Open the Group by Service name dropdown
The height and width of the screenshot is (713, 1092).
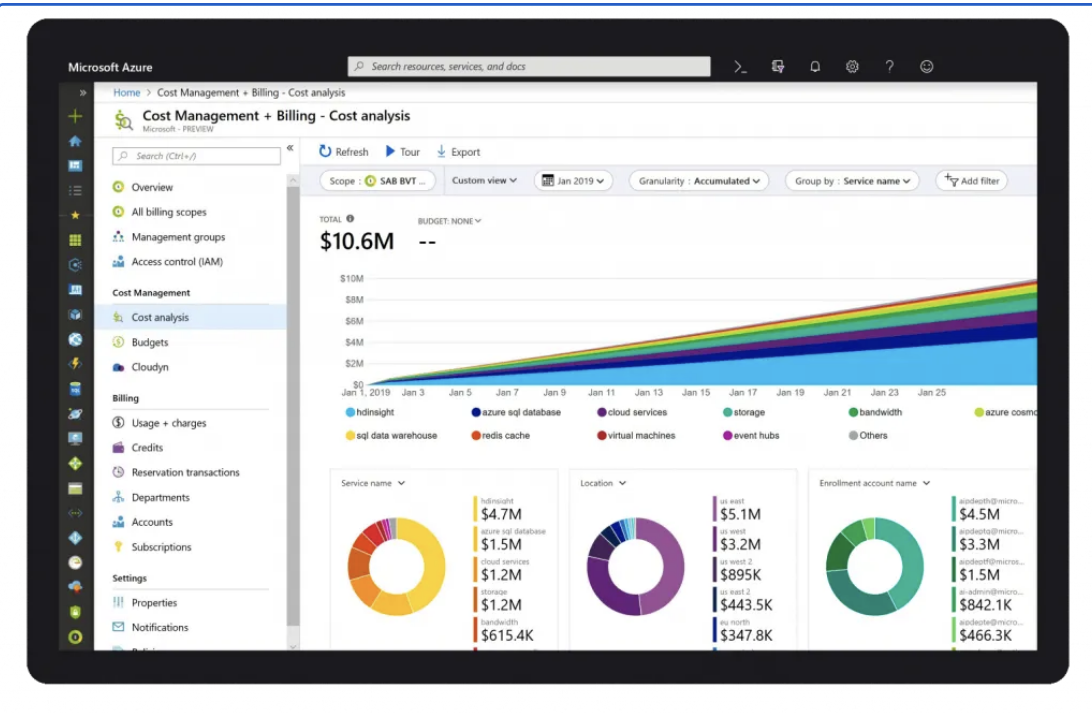tap(852, 181)
